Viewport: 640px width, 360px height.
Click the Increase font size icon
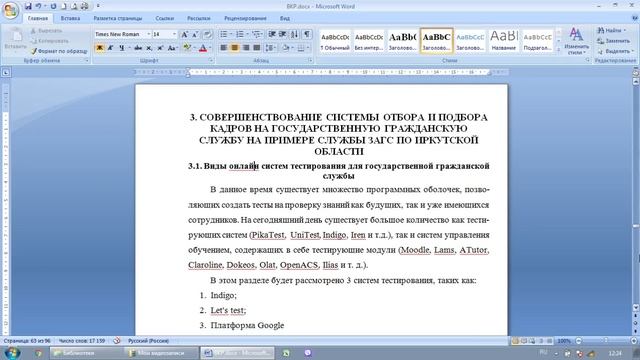(x=184, y=34)
